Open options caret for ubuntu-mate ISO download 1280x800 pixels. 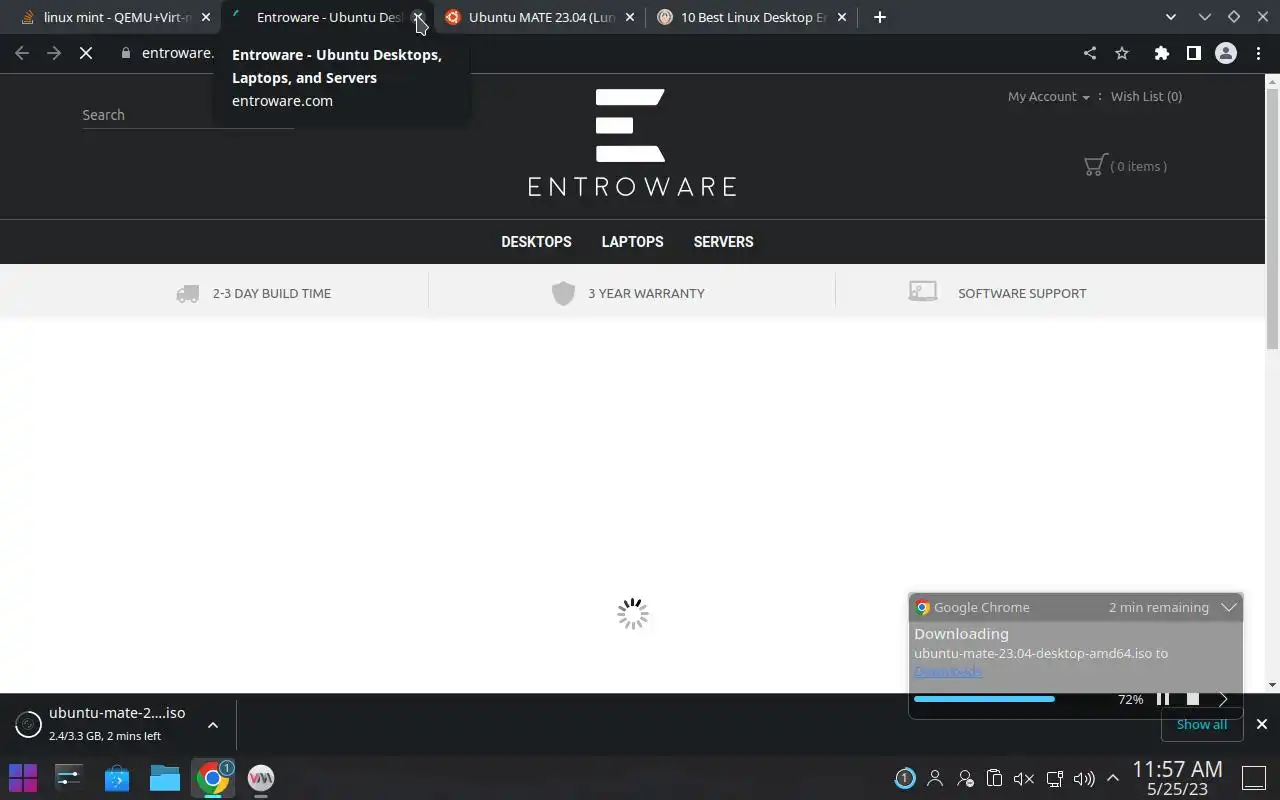212,725
